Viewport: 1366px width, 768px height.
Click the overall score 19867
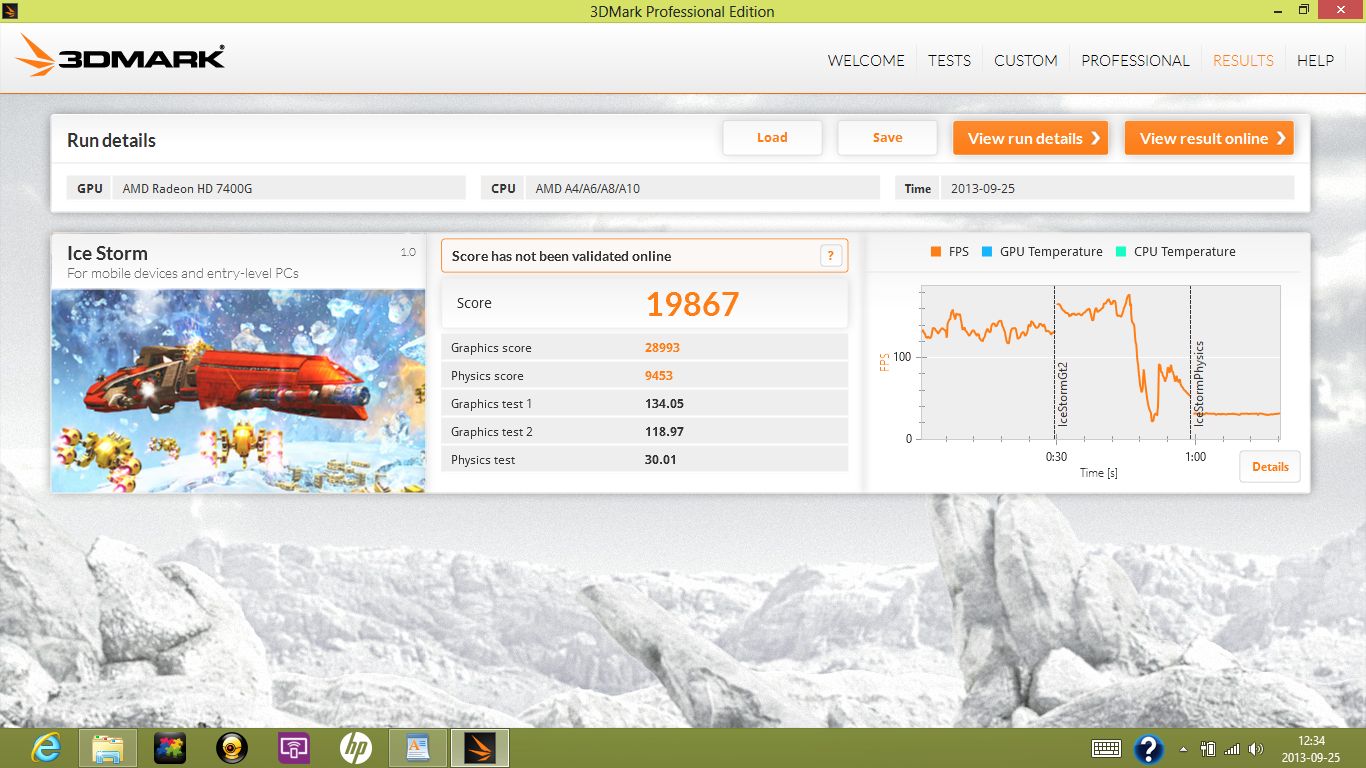click(x=692, y=304)
